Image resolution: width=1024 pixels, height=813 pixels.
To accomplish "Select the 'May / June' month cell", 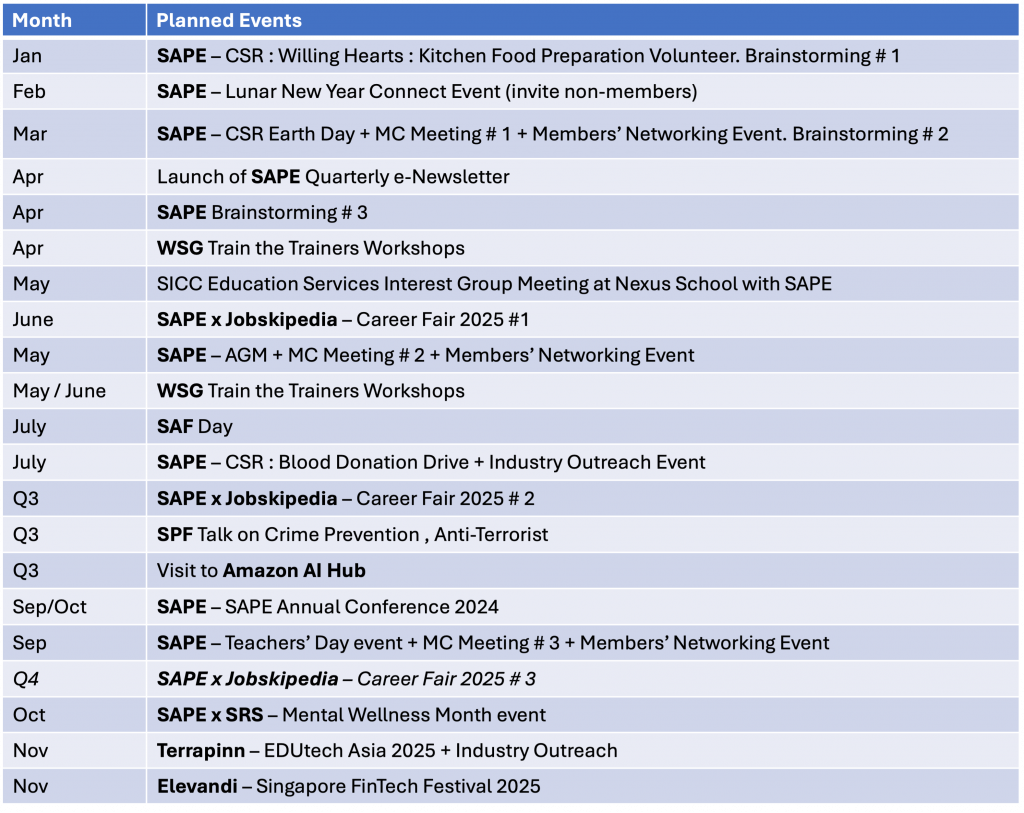I will coord(74,391).
